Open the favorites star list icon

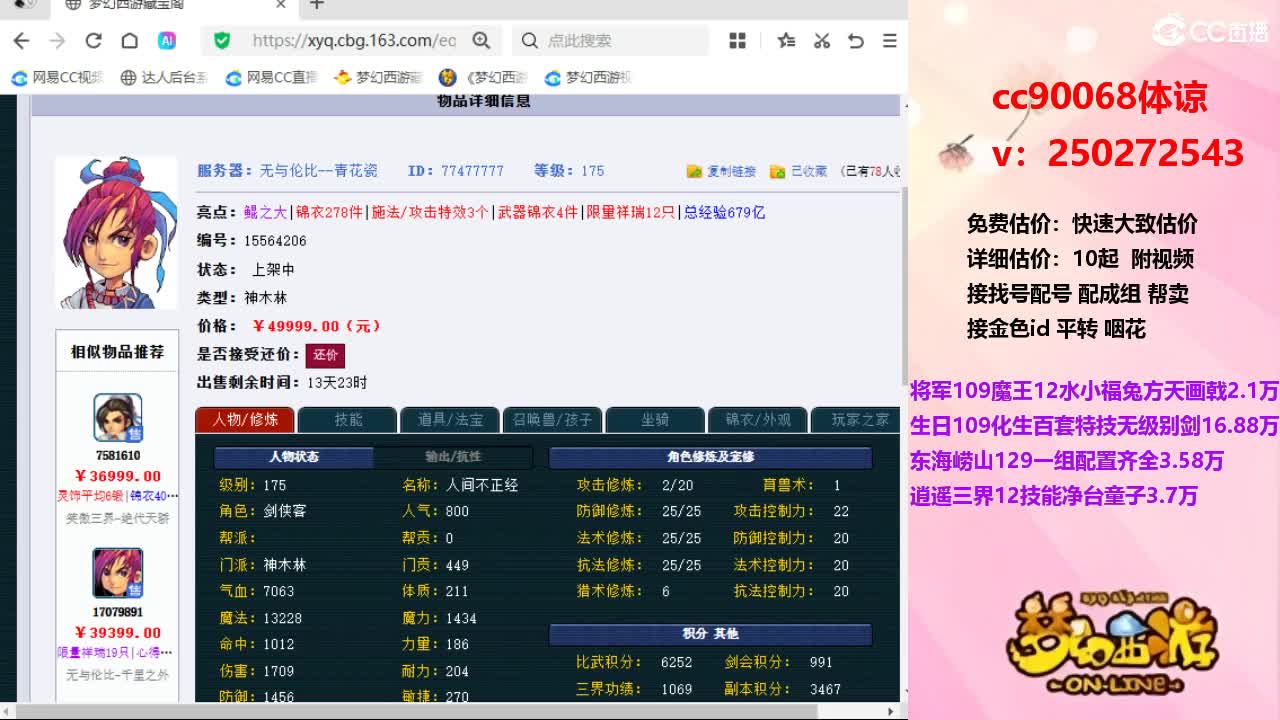coord(786,41)
